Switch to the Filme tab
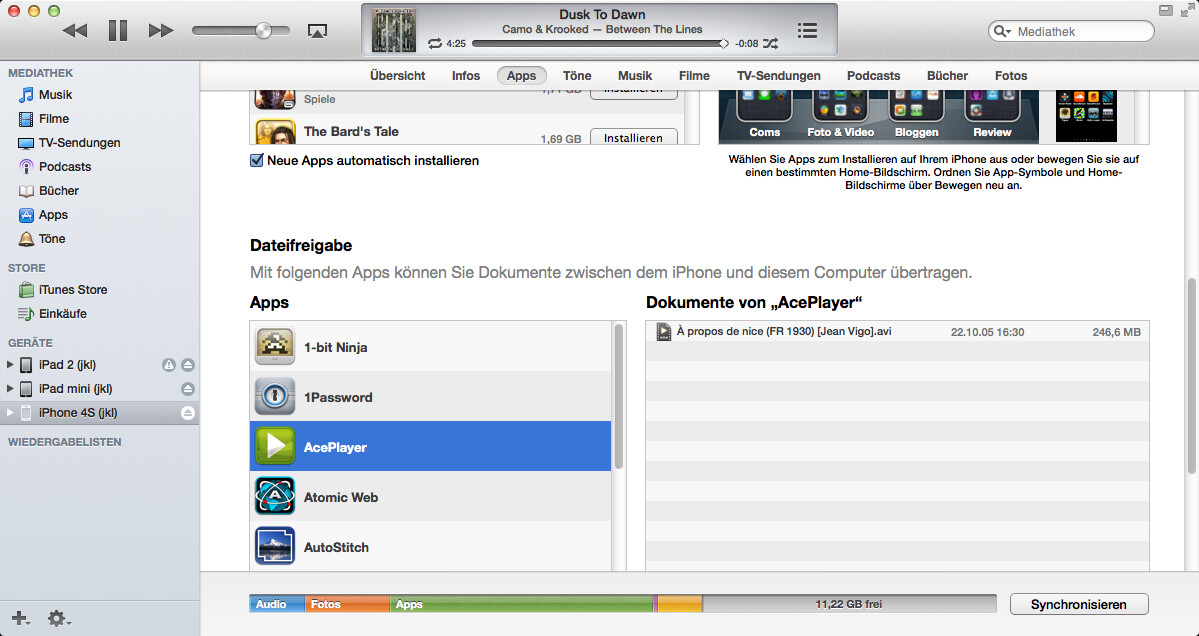Viewport: 1199px width, 636px height. pos(694,76)
